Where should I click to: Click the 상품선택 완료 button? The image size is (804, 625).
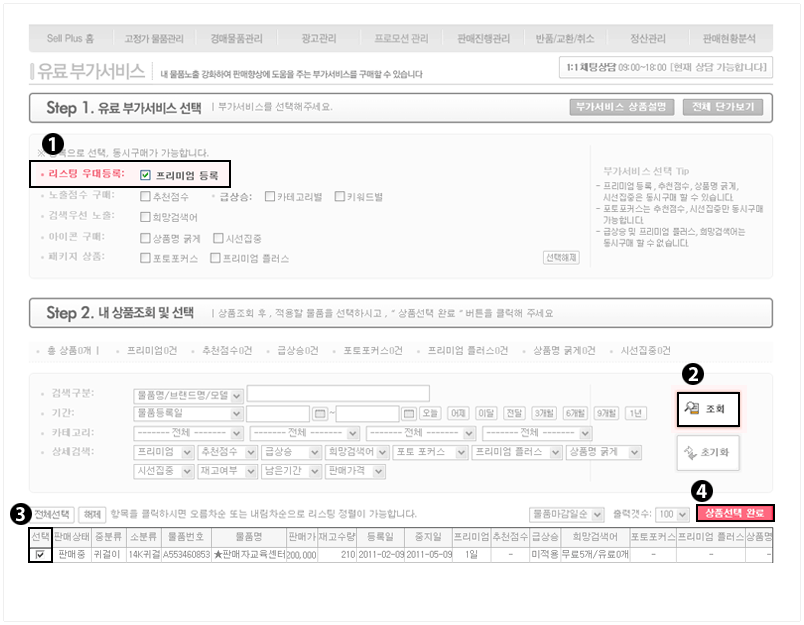tap(735, 513)
